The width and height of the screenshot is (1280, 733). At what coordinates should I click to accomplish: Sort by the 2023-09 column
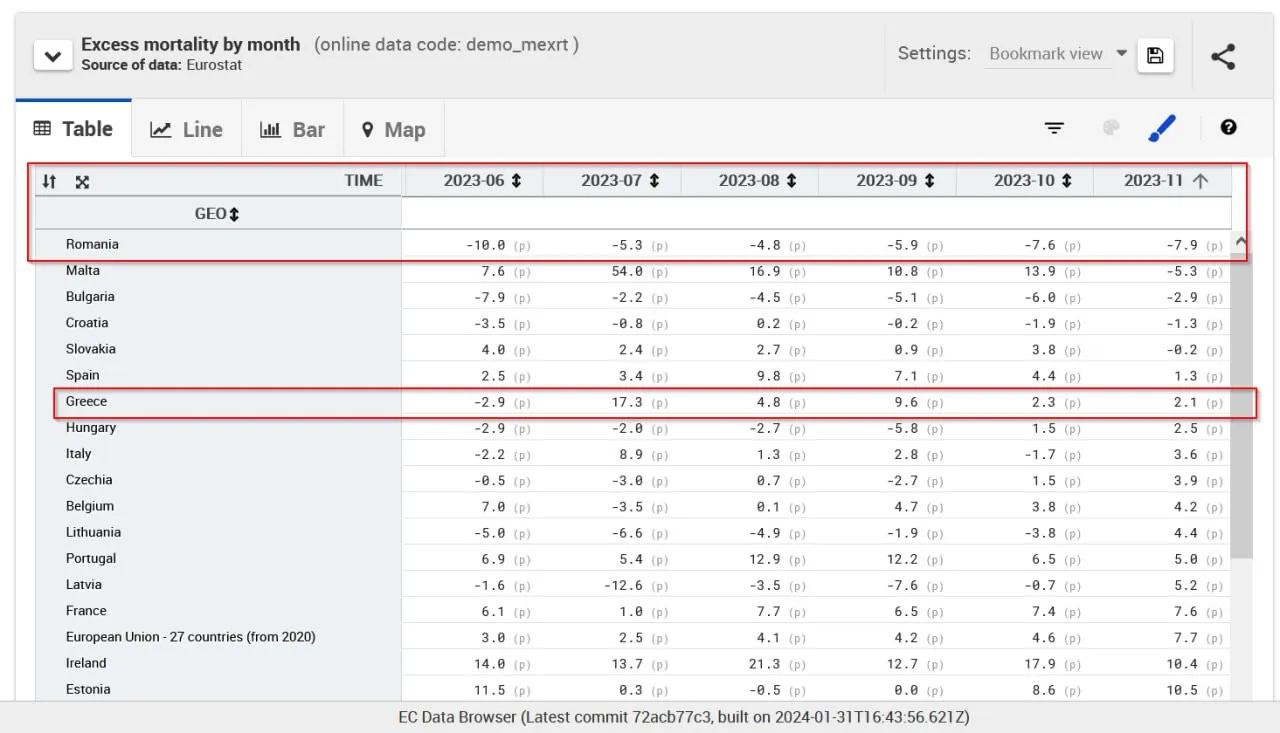point(929,181)
